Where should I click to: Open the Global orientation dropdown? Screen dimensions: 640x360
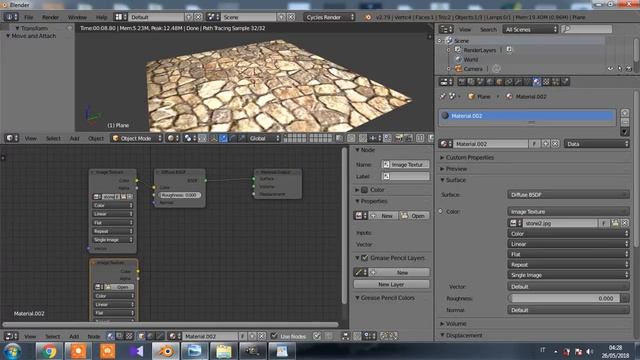(264, 138)
